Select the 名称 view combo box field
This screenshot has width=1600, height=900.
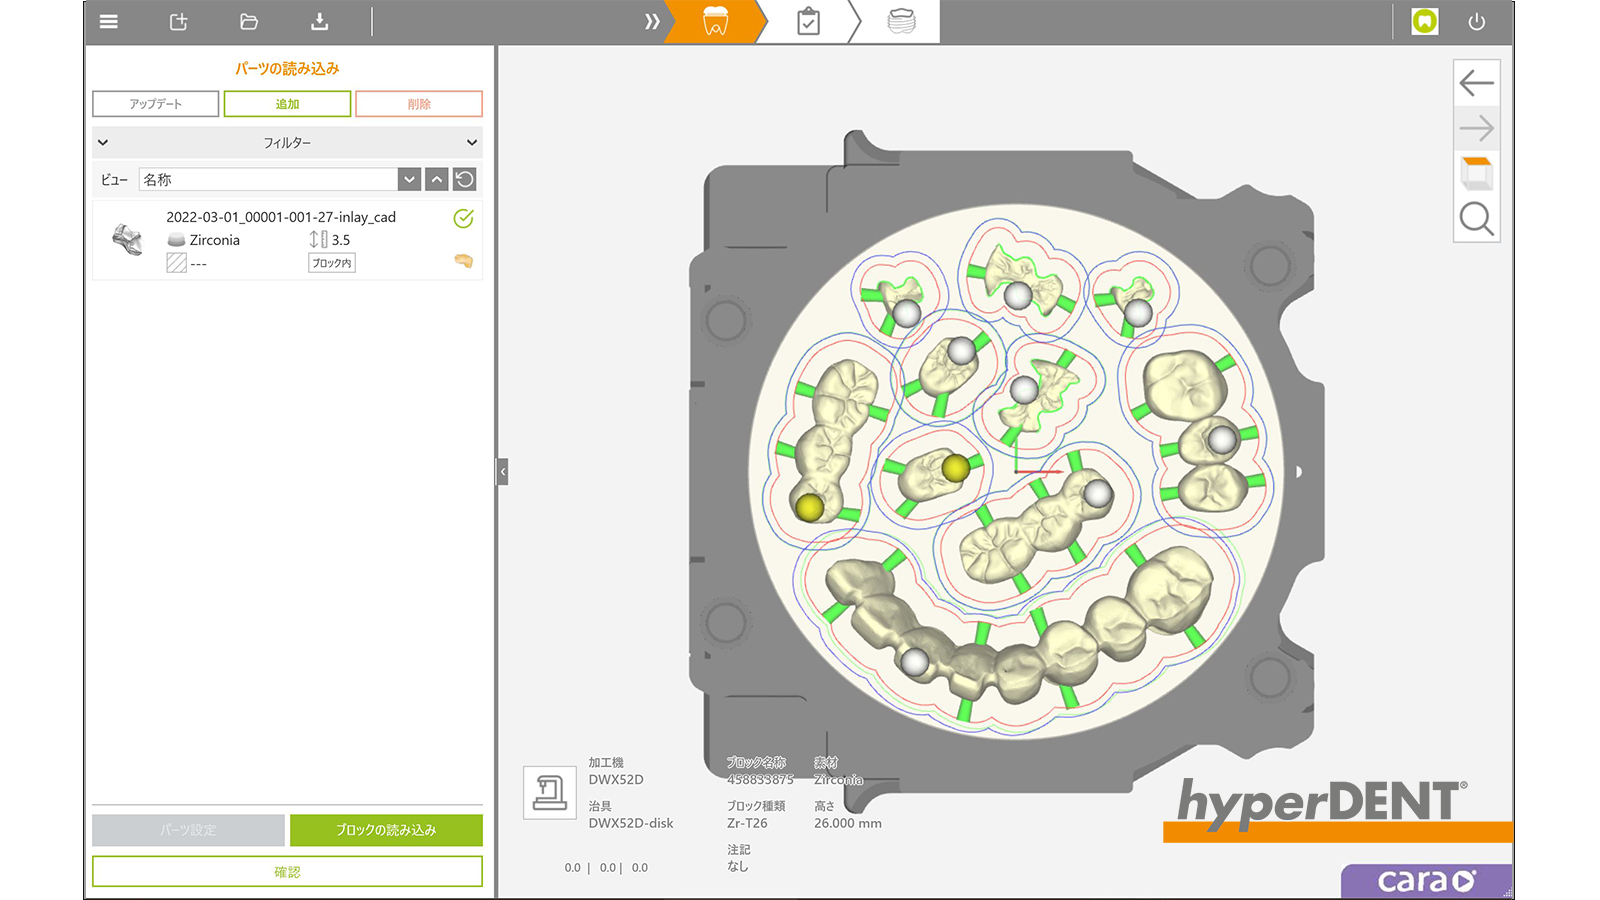[268, 179]
